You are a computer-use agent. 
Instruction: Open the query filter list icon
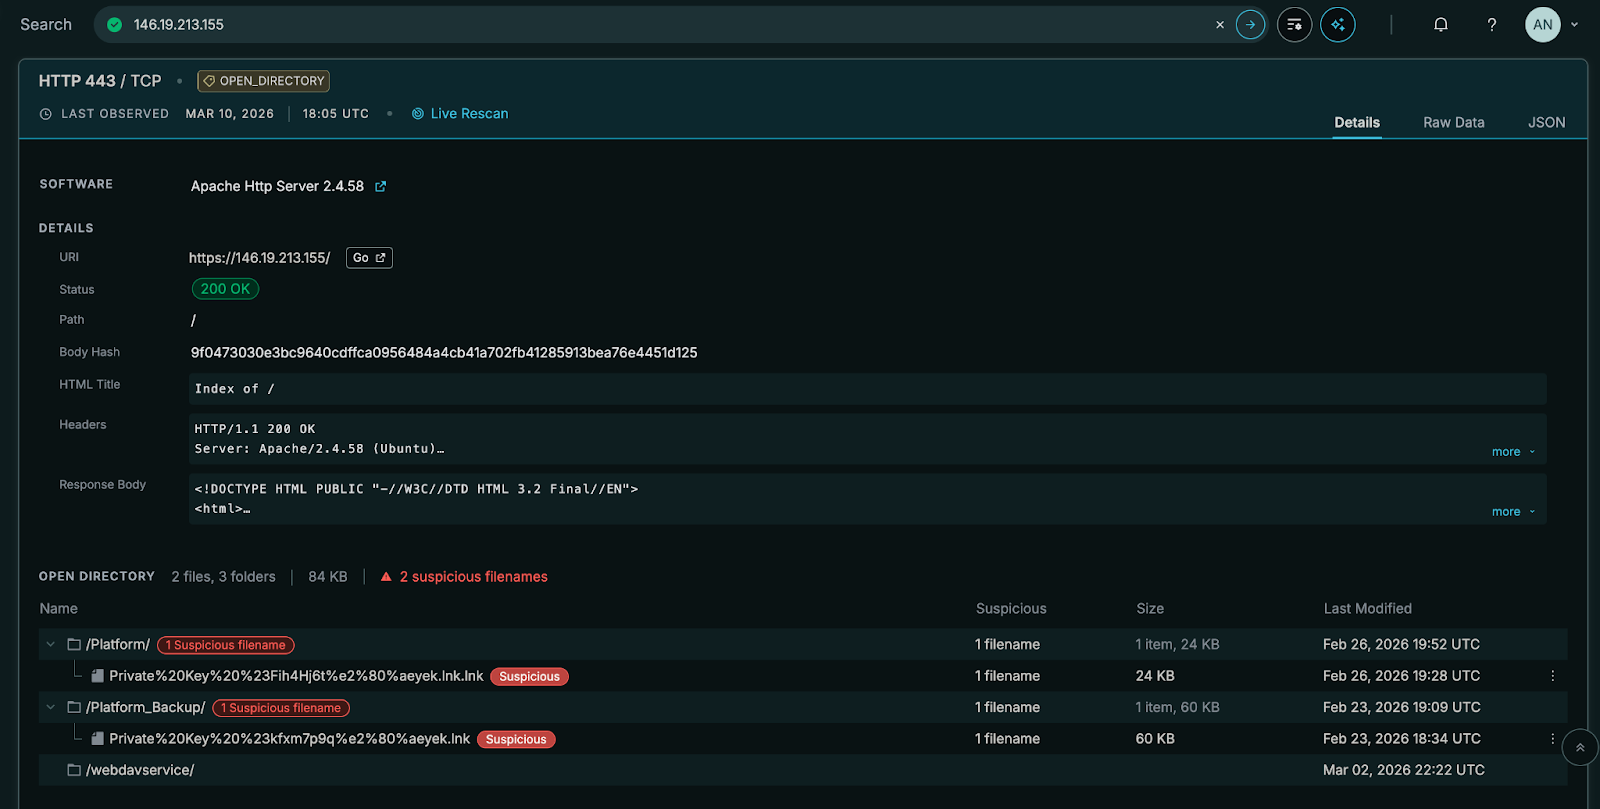1294,25
